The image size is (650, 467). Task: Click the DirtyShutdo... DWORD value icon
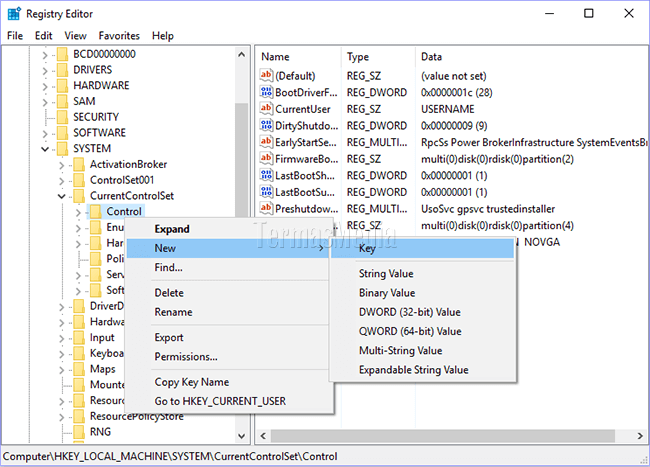pyautogui.click(x=266, y=125)
